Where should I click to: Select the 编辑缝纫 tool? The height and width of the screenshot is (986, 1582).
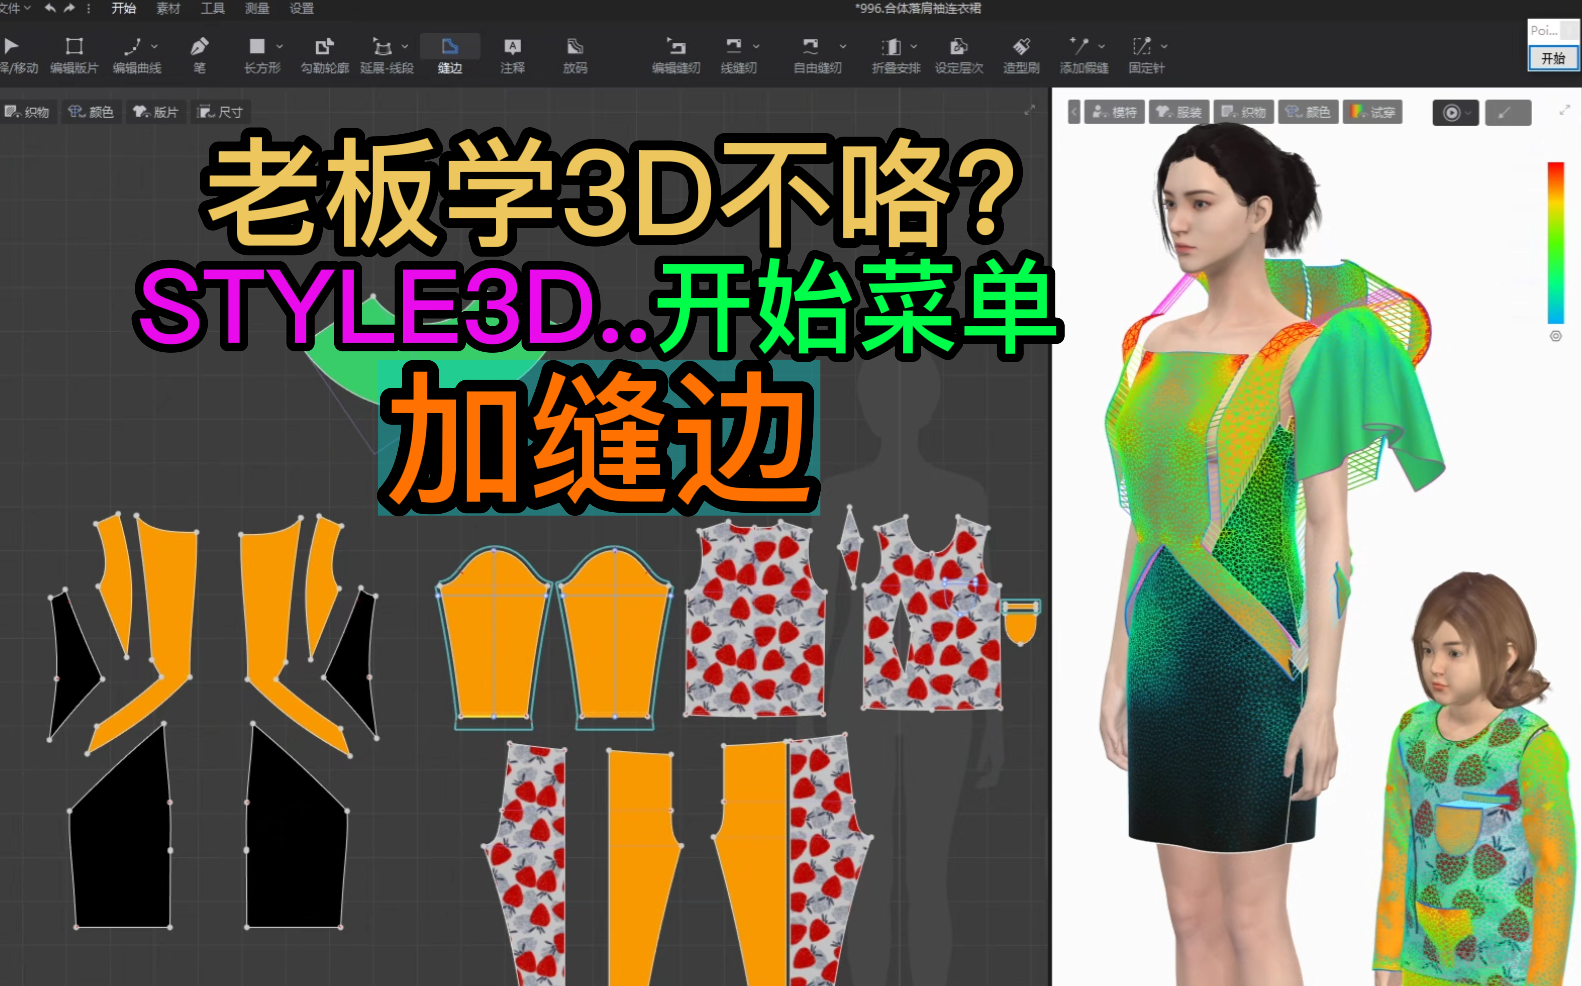(x=676, y=55)
